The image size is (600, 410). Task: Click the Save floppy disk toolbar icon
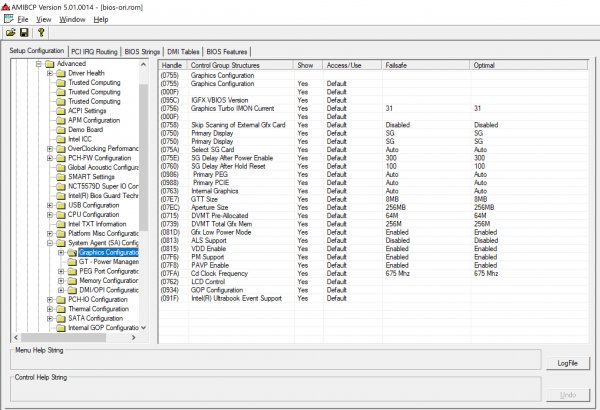click(x=24, y=33)
